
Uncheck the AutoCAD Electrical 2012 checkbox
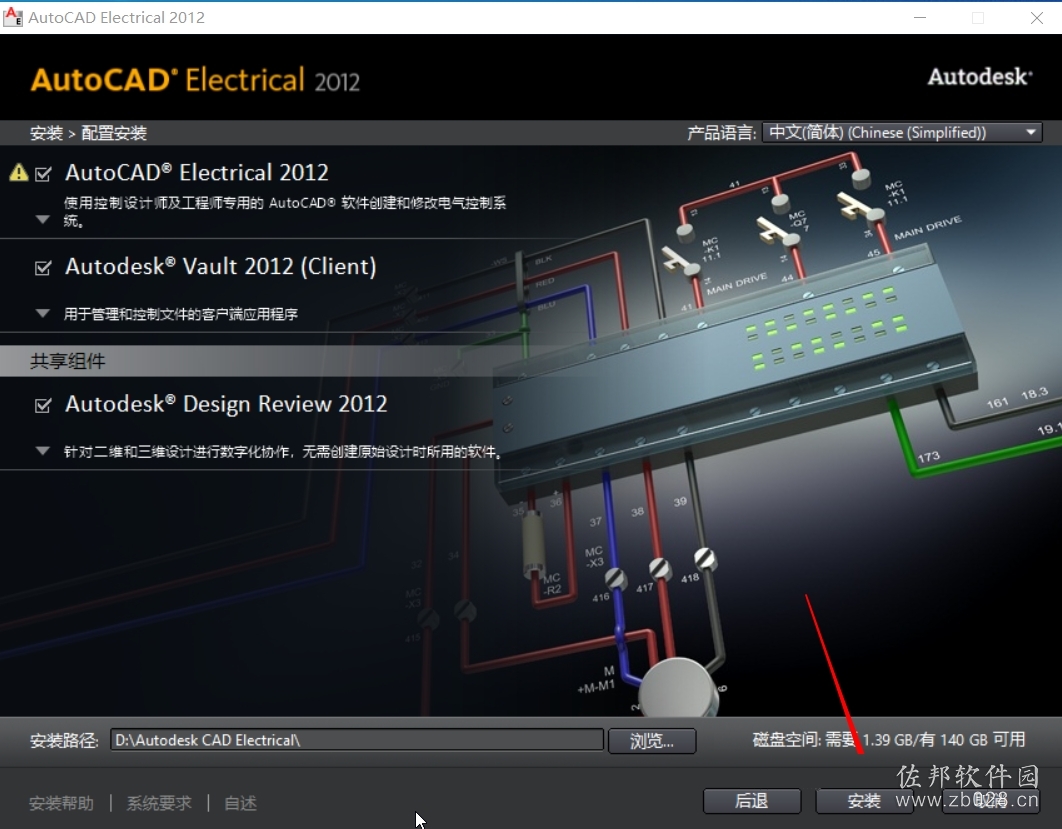click(x=43, y=174)
